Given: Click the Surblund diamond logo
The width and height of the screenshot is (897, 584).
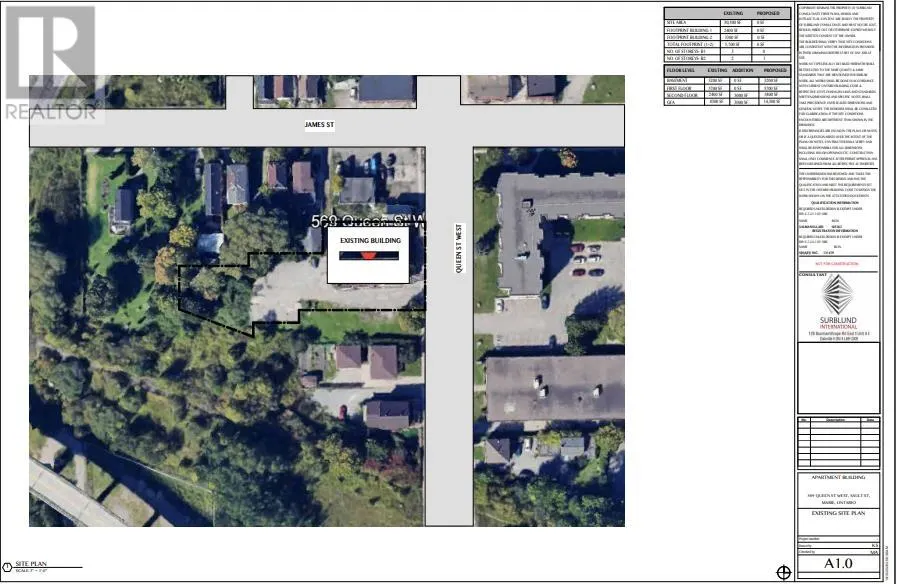Looking at the screenshot, I should tap(838, 295).
